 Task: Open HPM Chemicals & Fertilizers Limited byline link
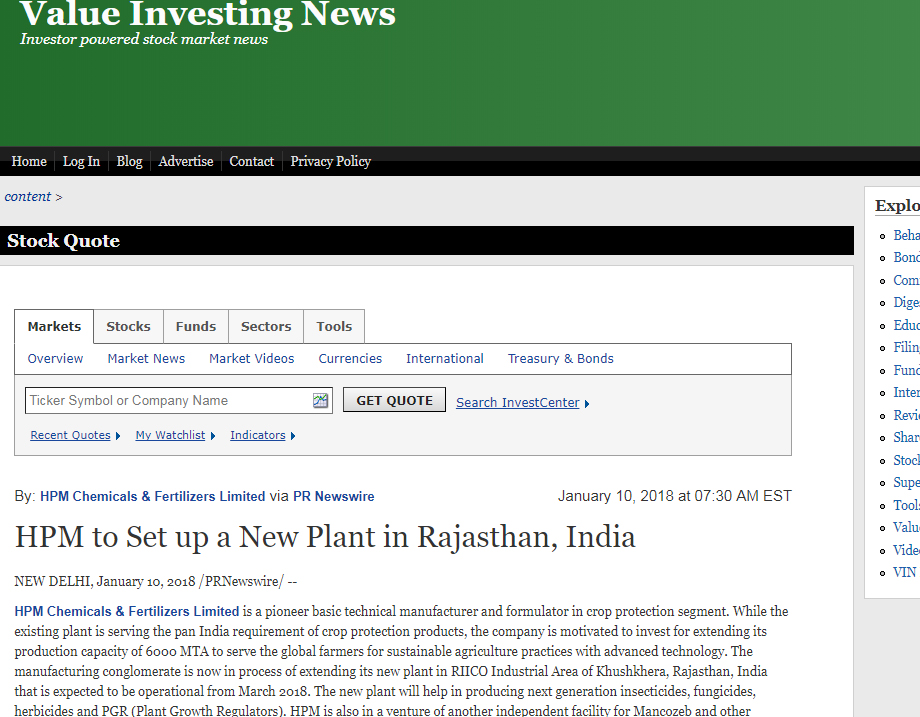tap(153, 496)
